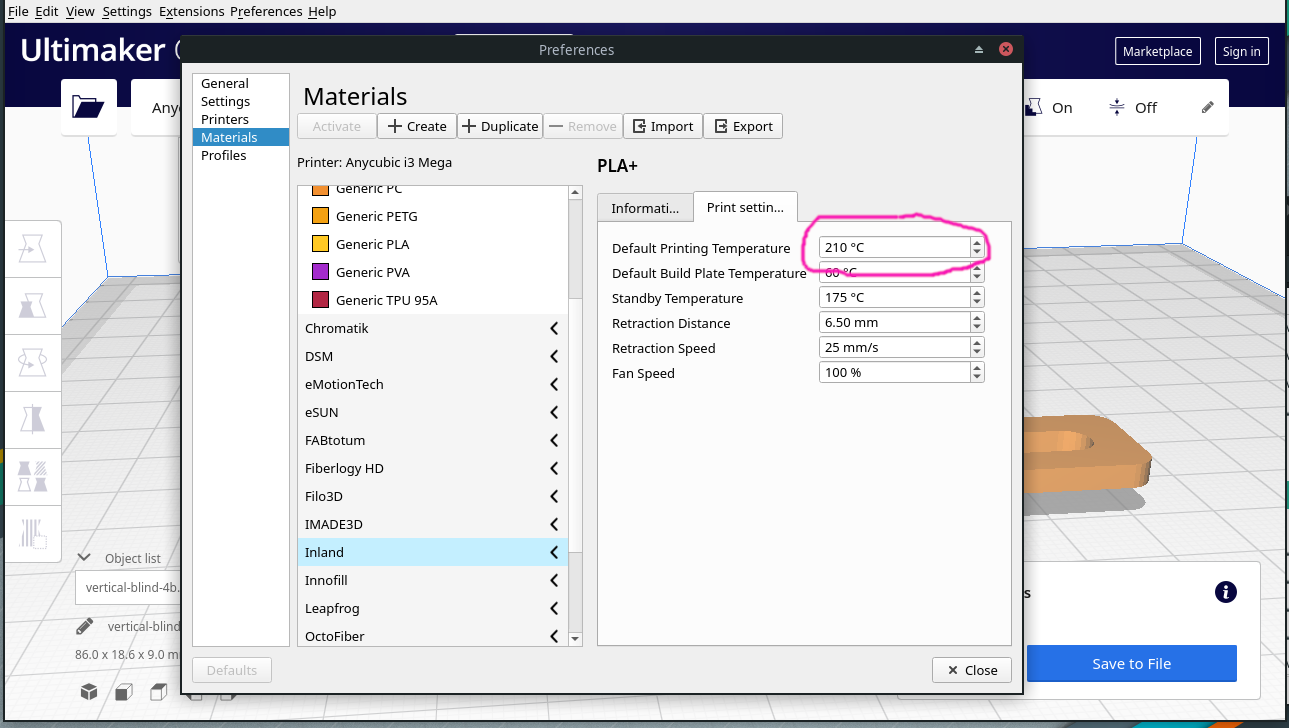
Task: Expand the Fiberlogy HD brand chevron
Action: point(554,468)
